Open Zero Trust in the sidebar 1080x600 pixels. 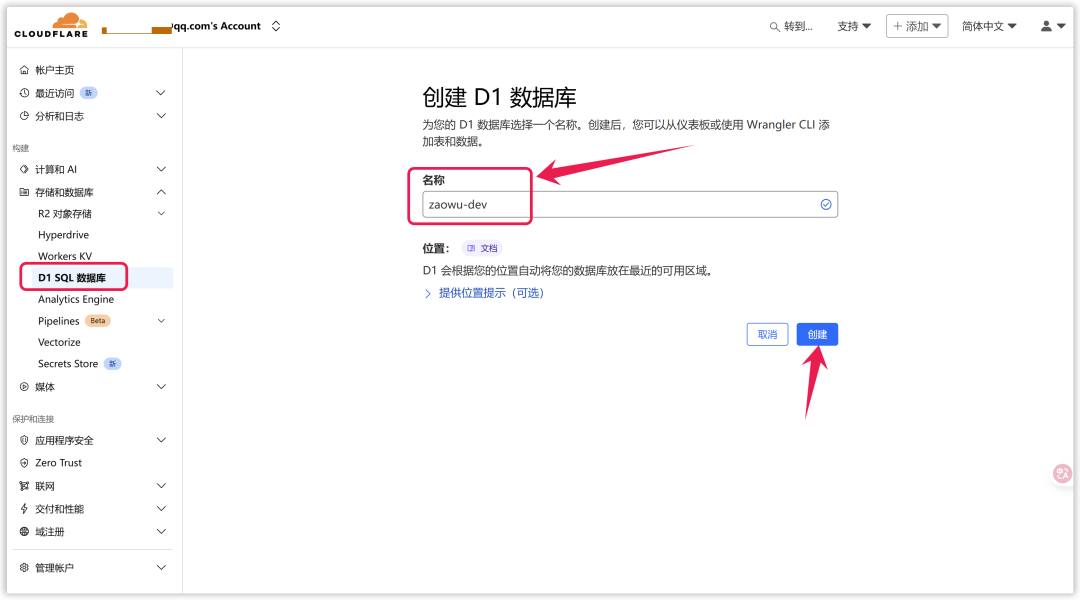tap(59, 463)
